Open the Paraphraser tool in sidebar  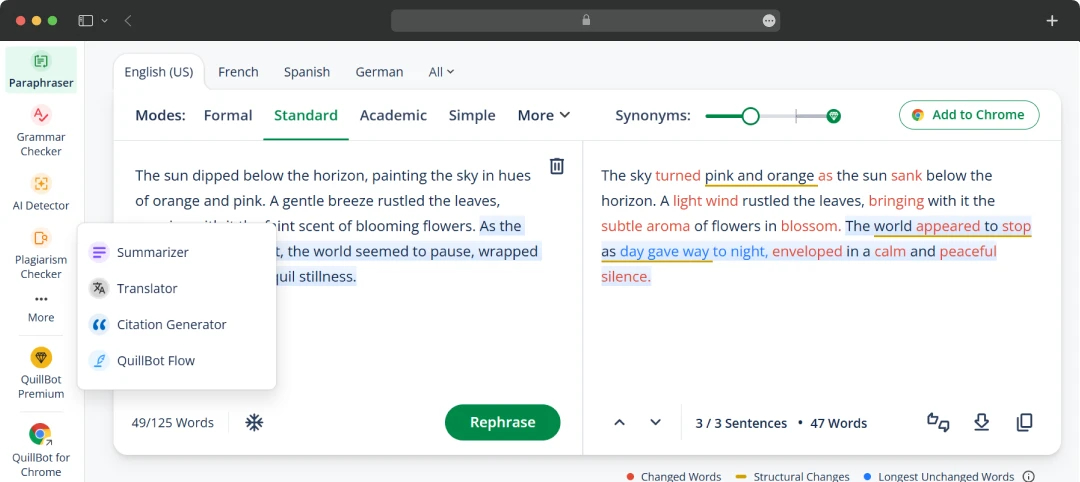(41, 71)
